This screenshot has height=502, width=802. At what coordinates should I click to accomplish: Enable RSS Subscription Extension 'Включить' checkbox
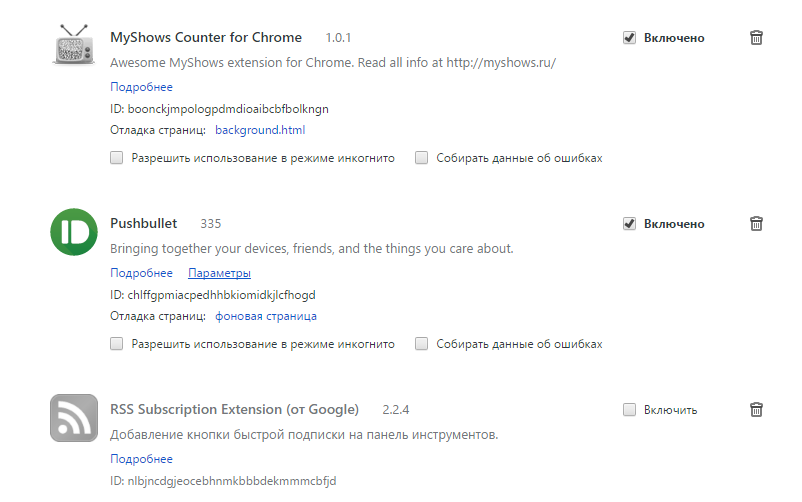629,410
